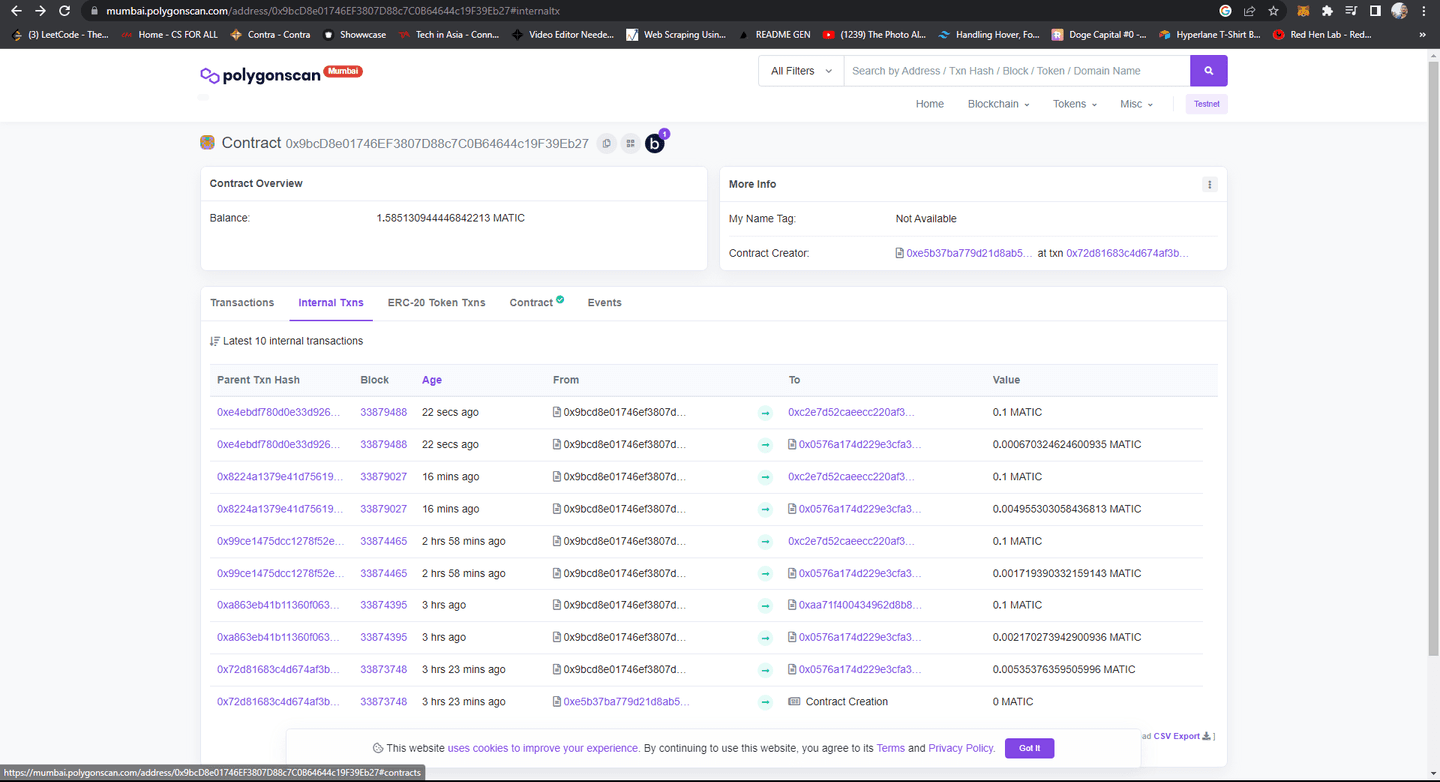Click sort icon beside Latest 10 internal transactions

(x=214, y=341)
